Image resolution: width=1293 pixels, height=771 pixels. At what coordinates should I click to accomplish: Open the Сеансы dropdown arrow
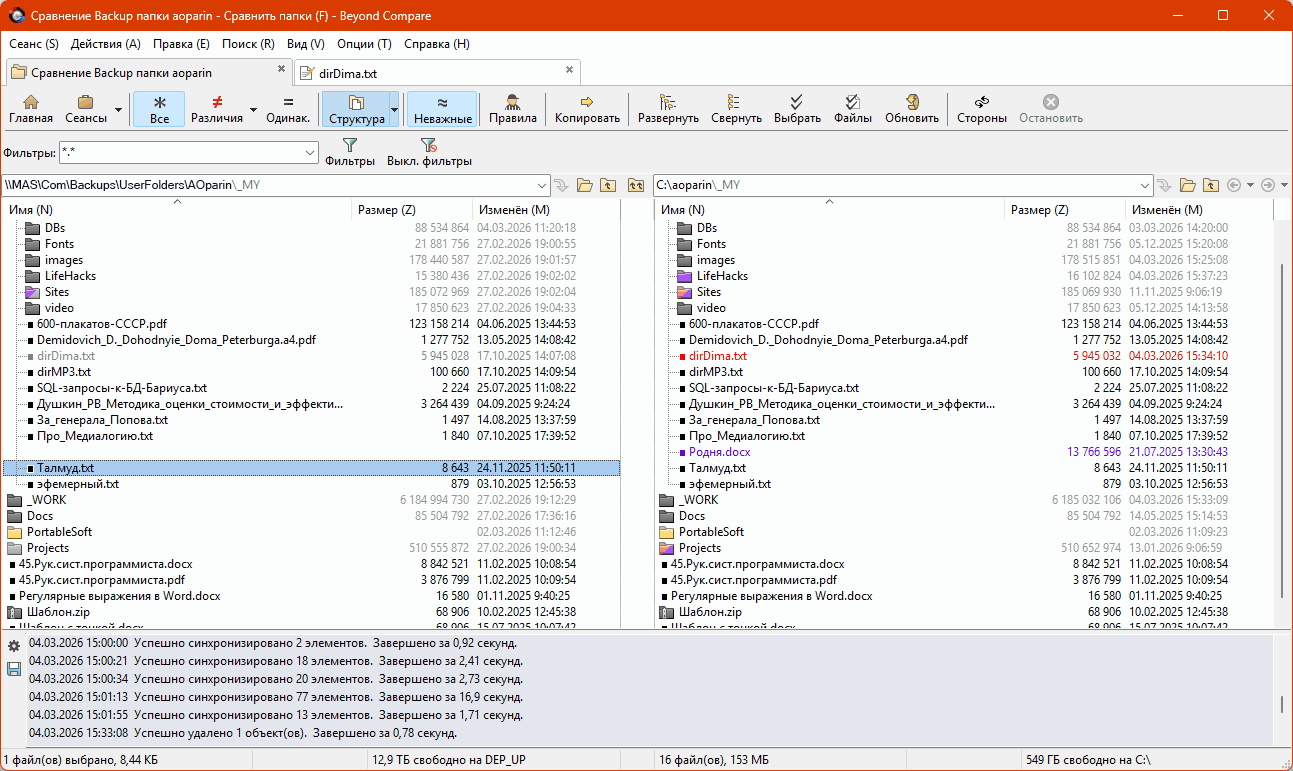point(119,110)
